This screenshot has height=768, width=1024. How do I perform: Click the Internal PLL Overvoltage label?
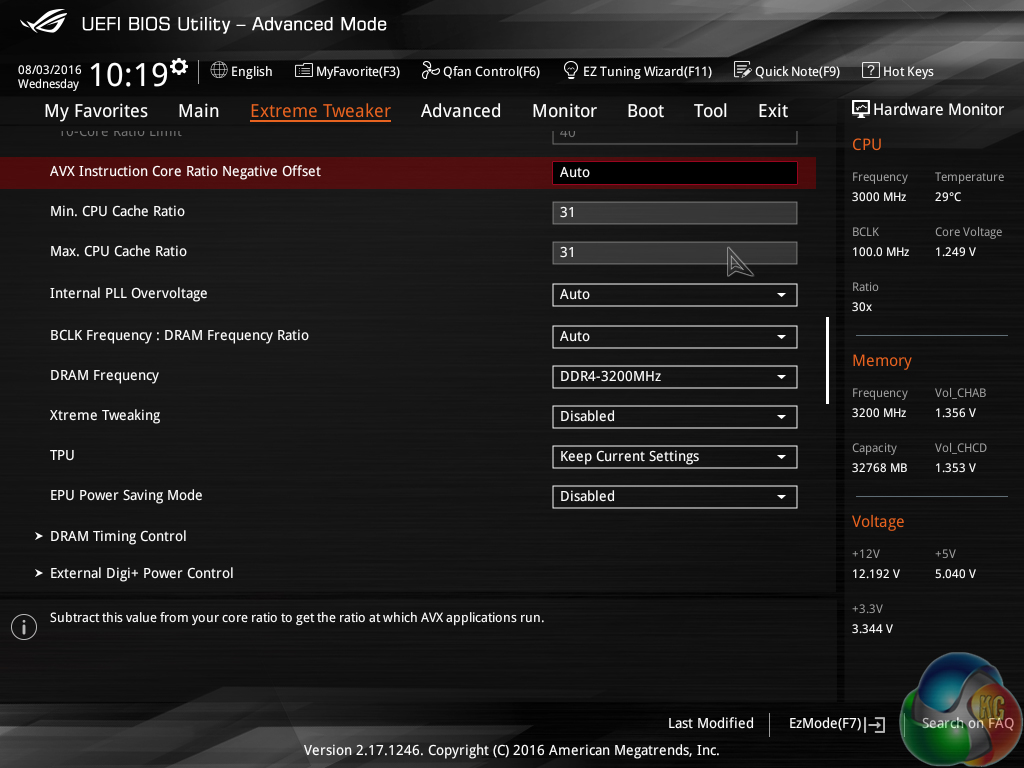[129, 293]
